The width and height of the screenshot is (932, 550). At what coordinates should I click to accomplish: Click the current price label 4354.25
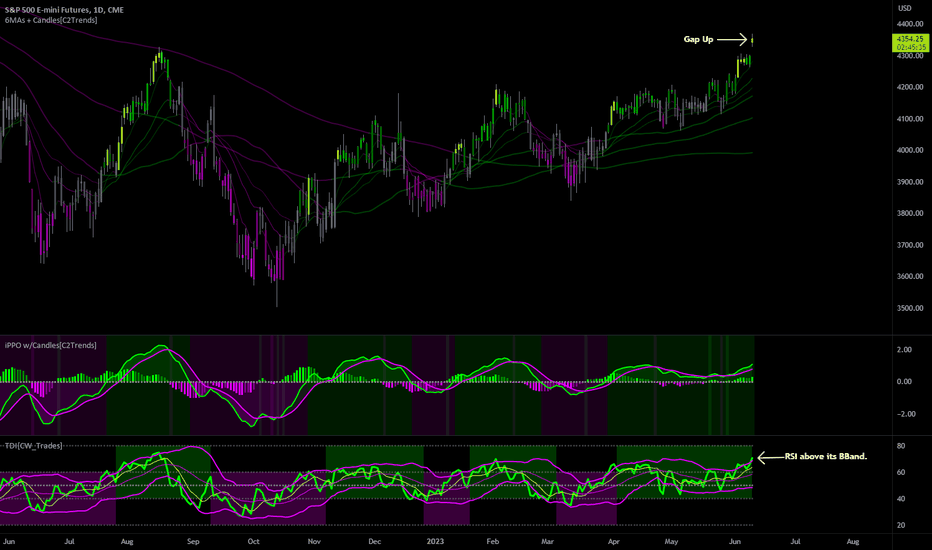pyautogui.click(x=910, y=39)
